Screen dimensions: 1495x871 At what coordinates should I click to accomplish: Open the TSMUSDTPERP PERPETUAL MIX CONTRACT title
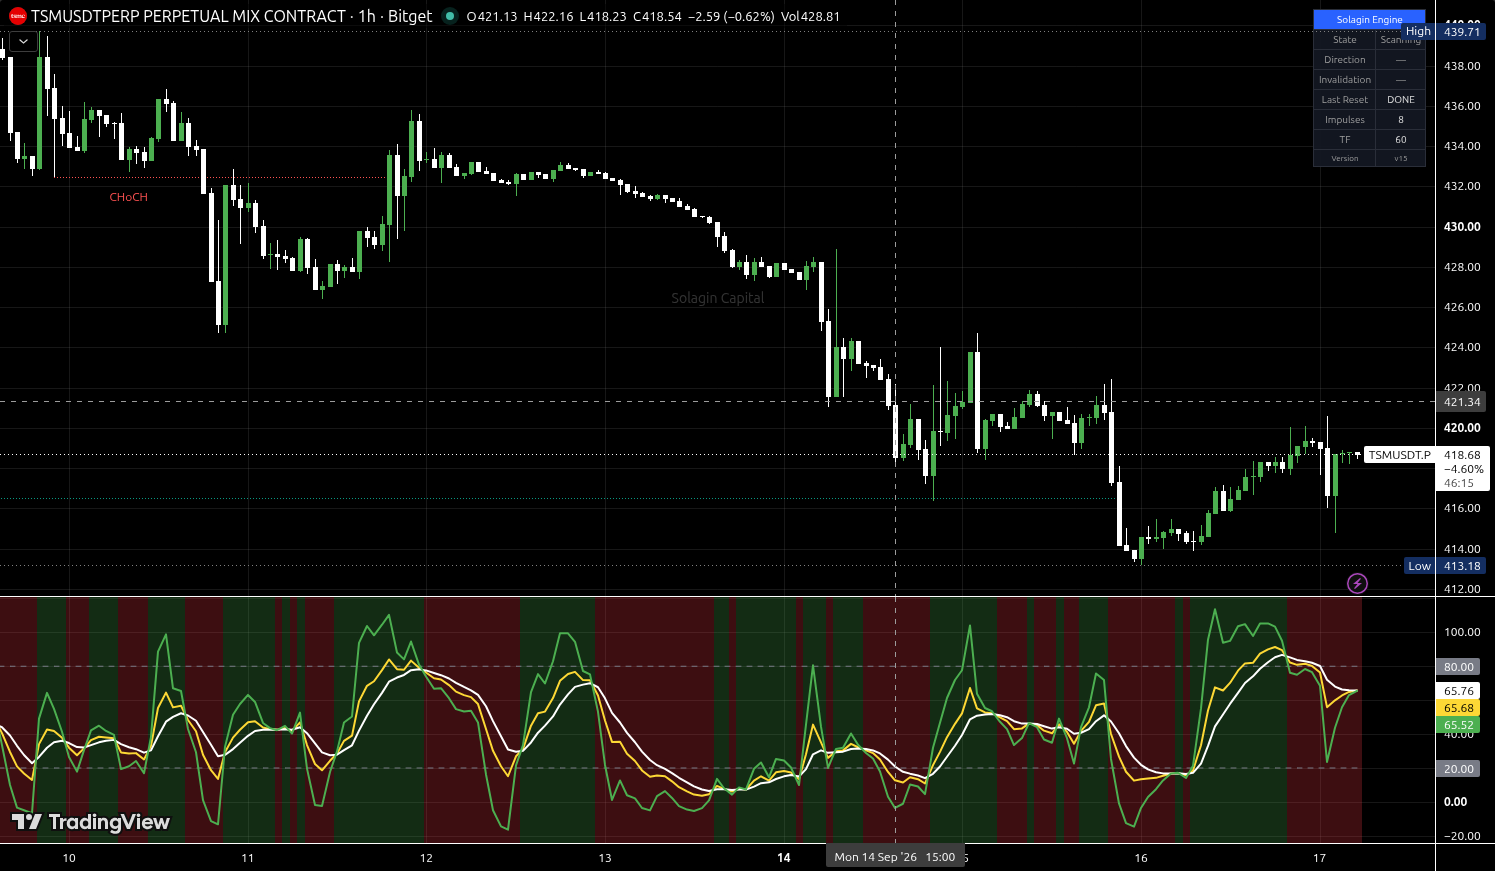click(188, 16)
